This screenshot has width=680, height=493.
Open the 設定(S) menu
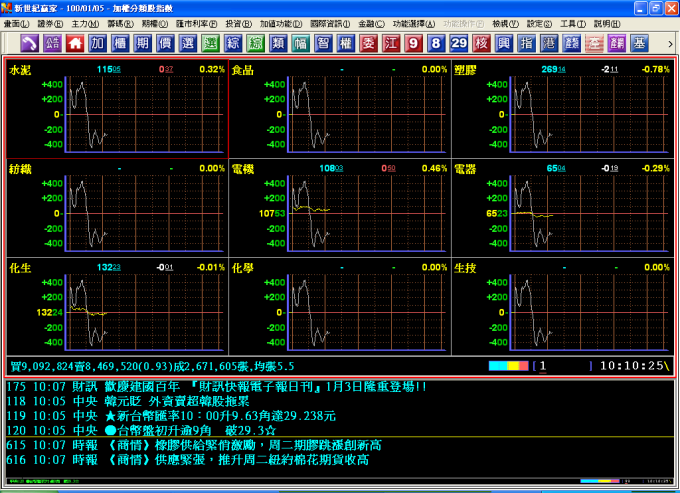[539, 24]
